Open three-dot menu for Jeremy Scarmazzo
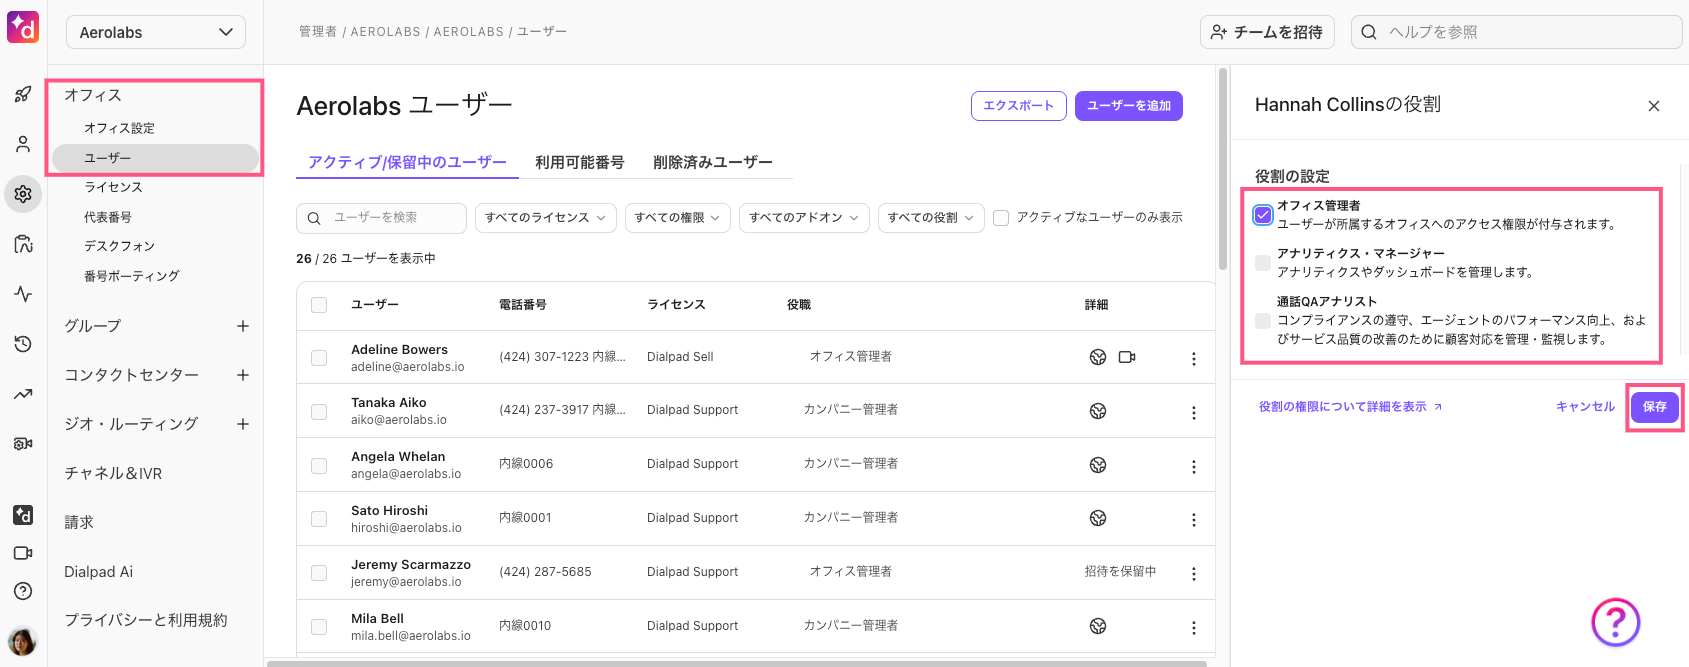 tap(1193, 573)
